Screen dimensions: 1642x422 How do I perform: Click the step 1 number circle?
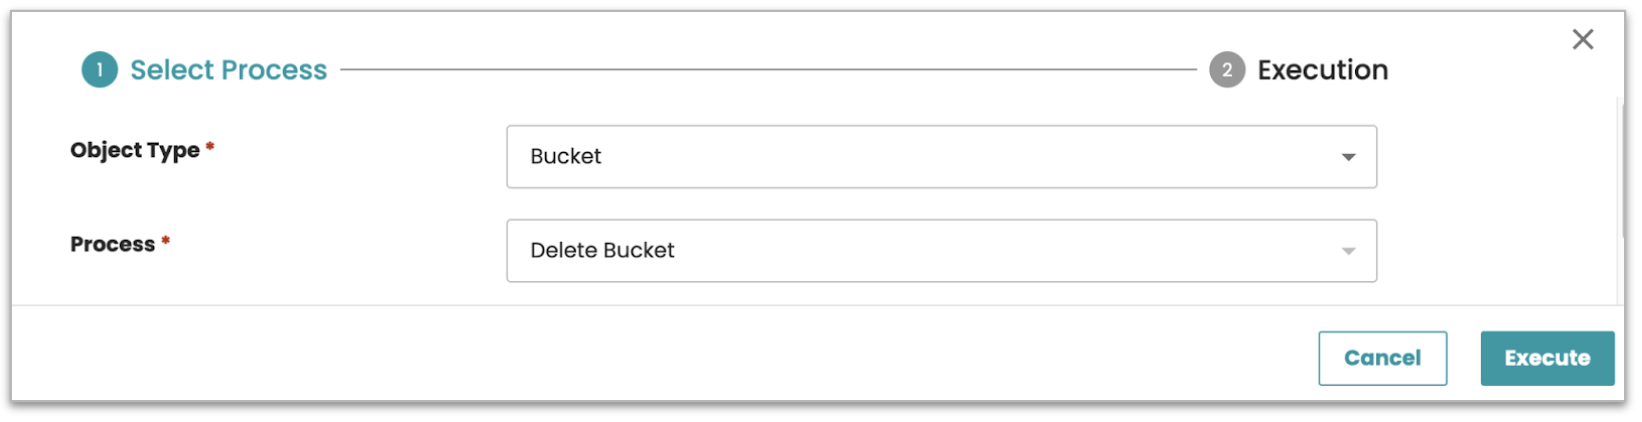pyautogui.click(x=99, y=70)
